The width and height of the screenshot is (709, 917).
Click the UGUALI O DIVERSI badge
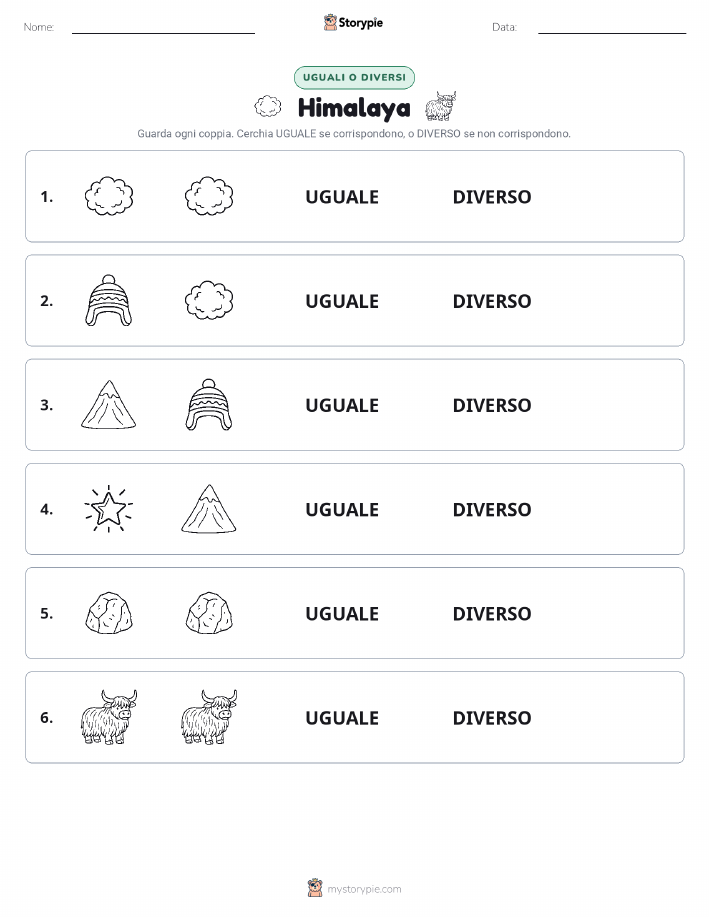pyautogui.click(x=354, y=77)
